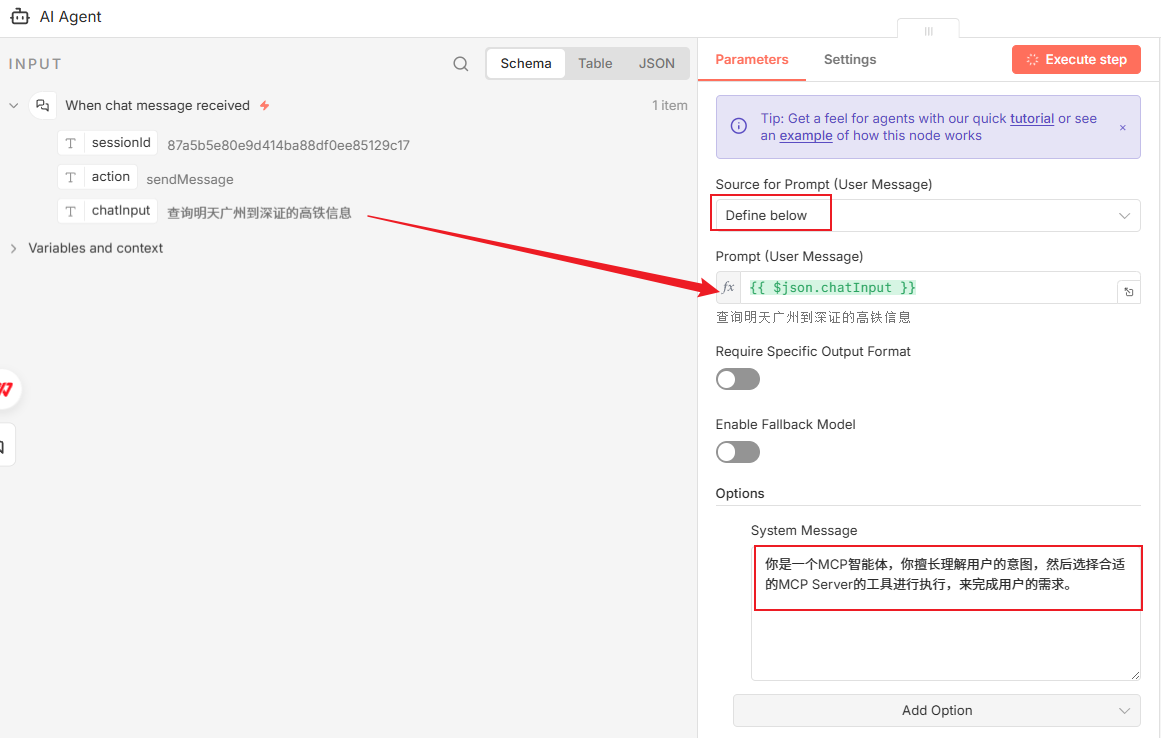This screenshot has width=1161, height=738.
Task: Open search in the INPUT panel
Action: (x=461, y=64)
